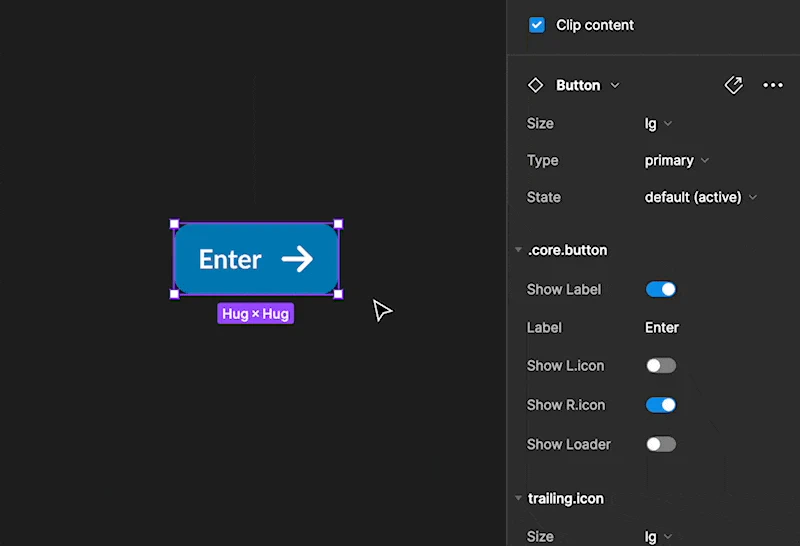Turn off the Show Label toggle

661,289
